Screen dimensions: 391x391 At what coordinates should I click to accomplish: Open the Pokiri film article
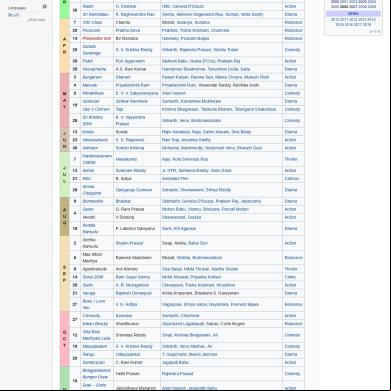click(88, 61)
